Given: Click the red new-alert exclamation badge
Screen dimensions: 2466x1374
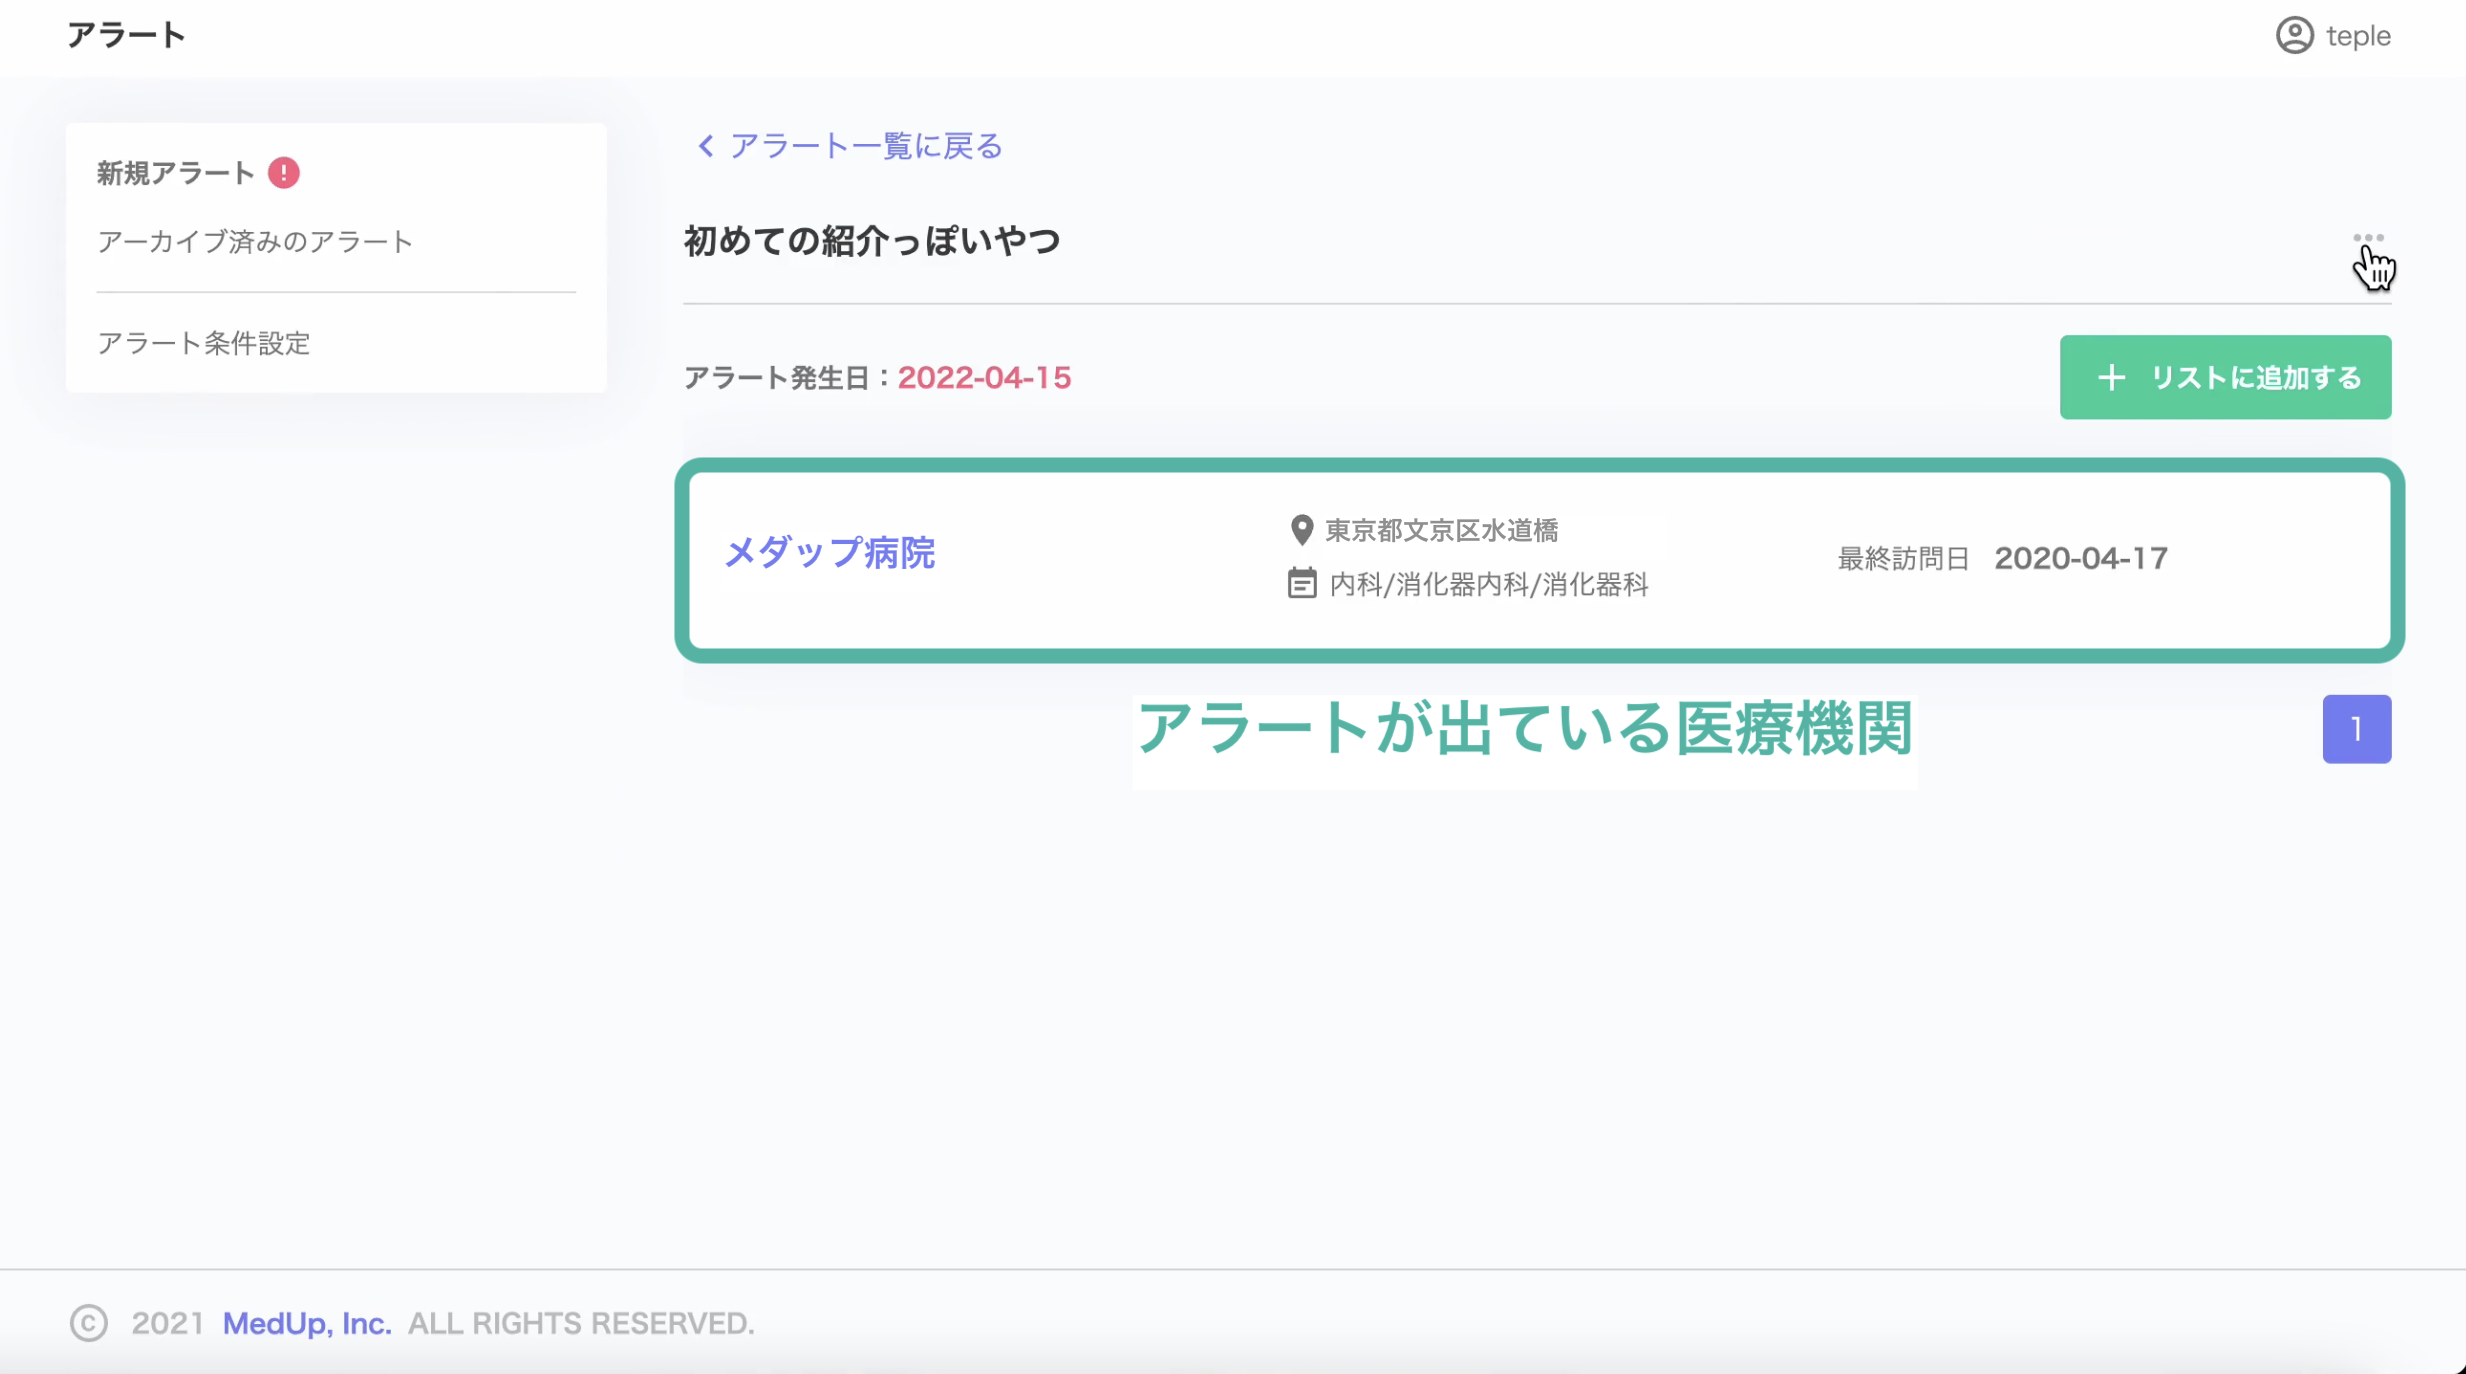Looking at the screenshot, I should [x=284, y=173].
